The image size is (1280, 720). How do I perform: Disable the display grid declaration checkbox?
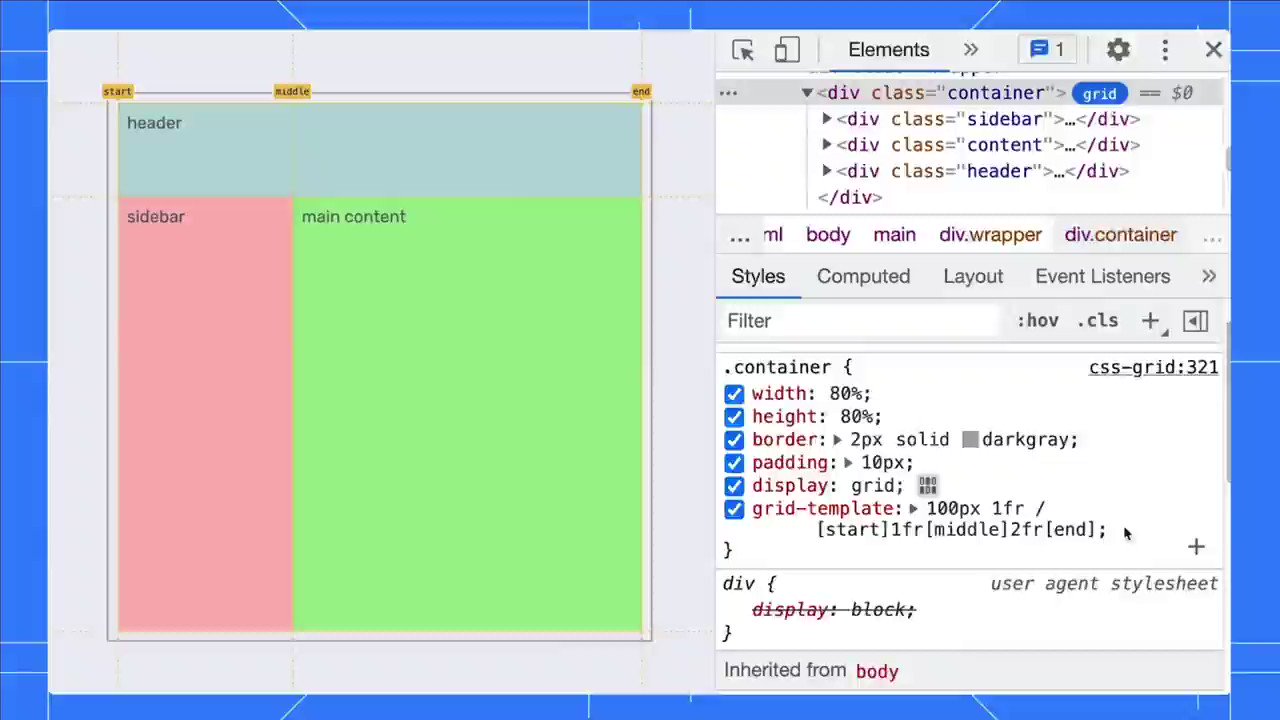(x=734, y=486)
